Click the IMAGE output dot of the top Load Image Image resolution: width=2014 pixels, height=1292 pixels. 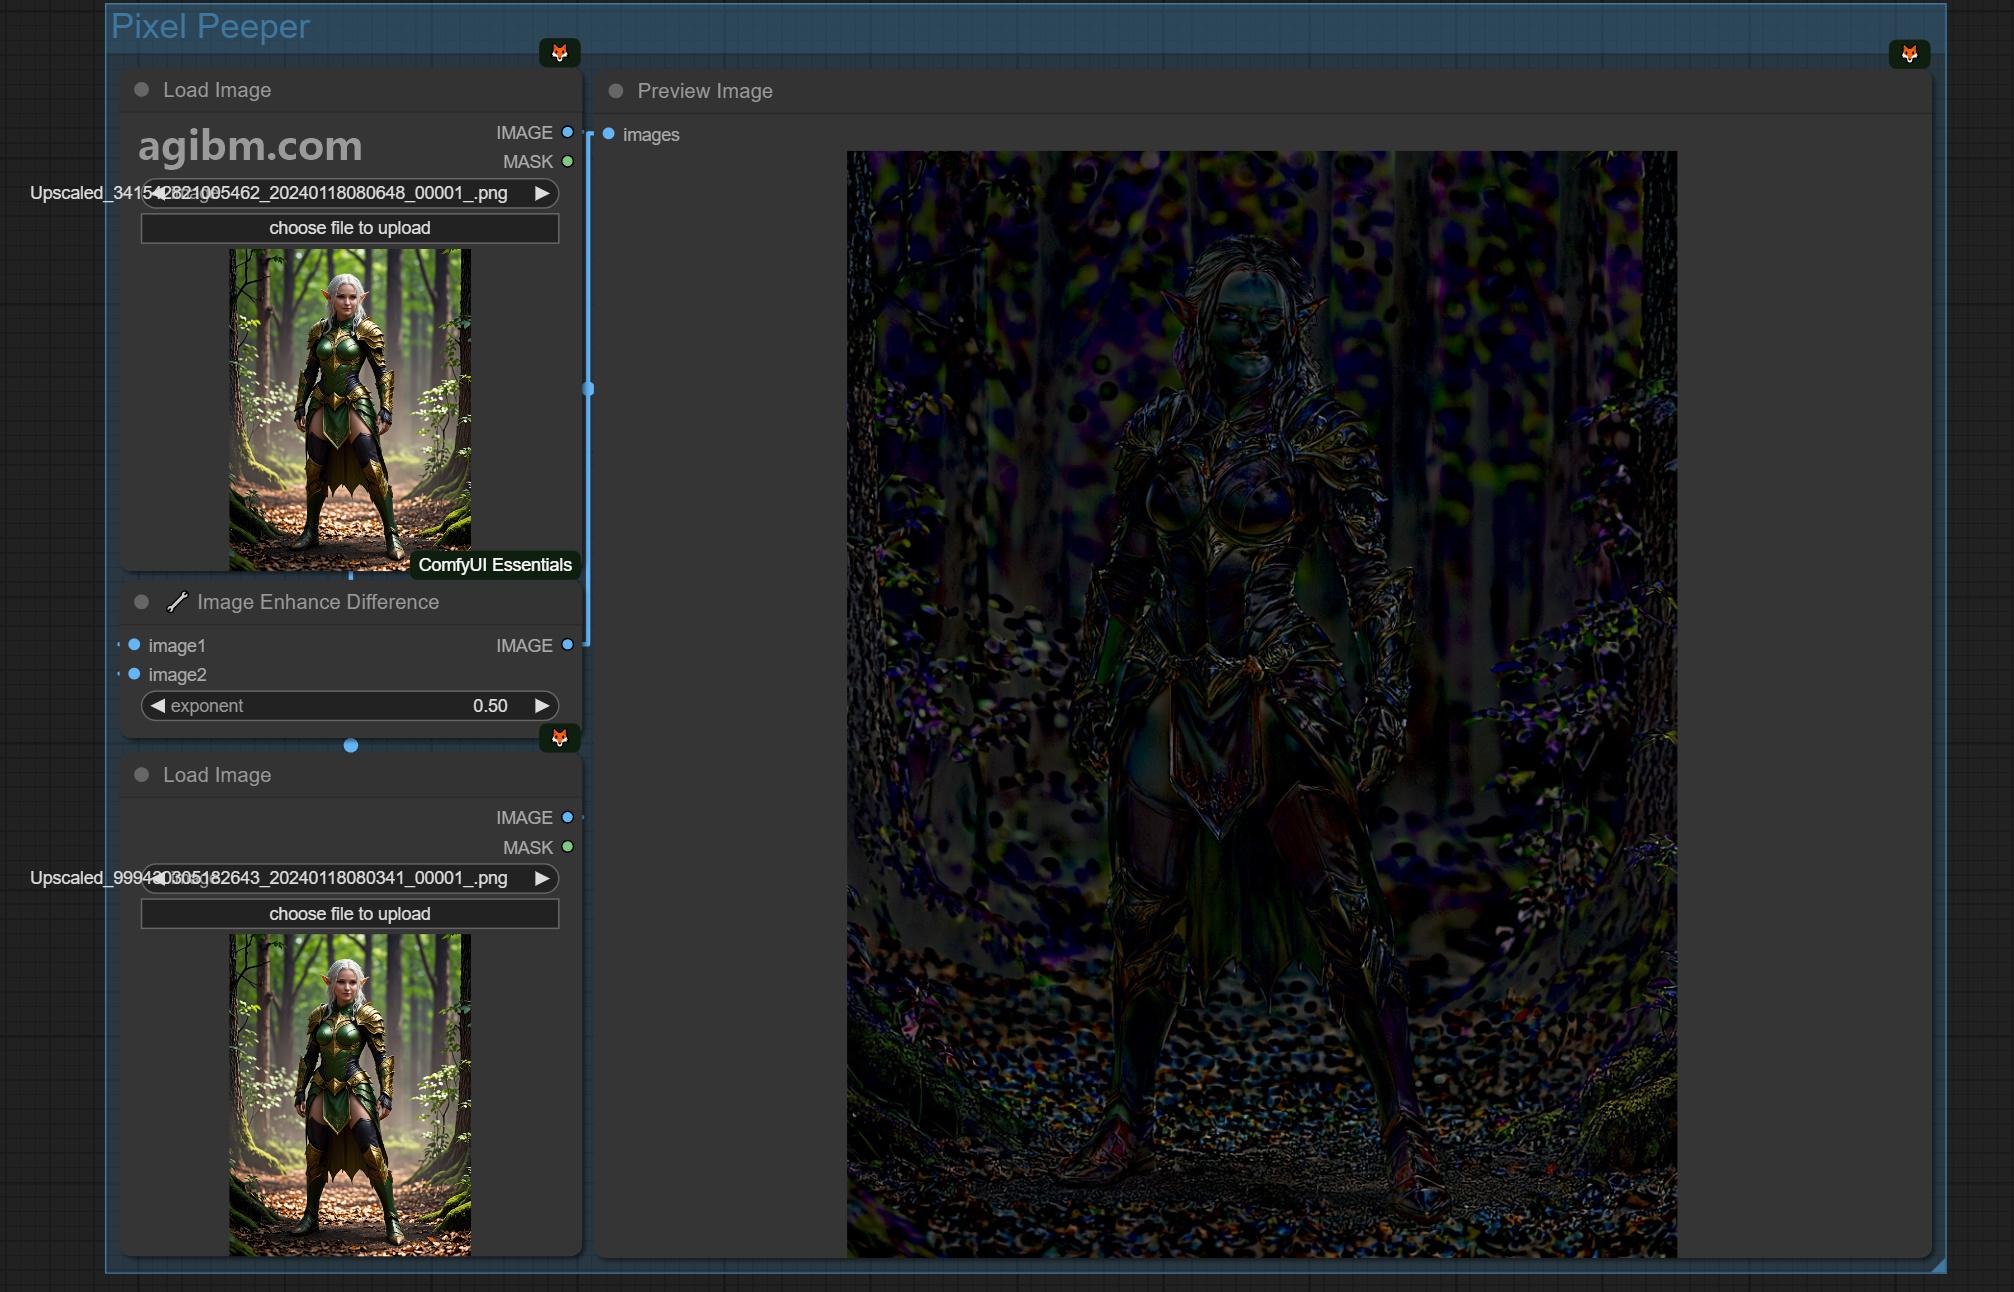tap(568, 132)
